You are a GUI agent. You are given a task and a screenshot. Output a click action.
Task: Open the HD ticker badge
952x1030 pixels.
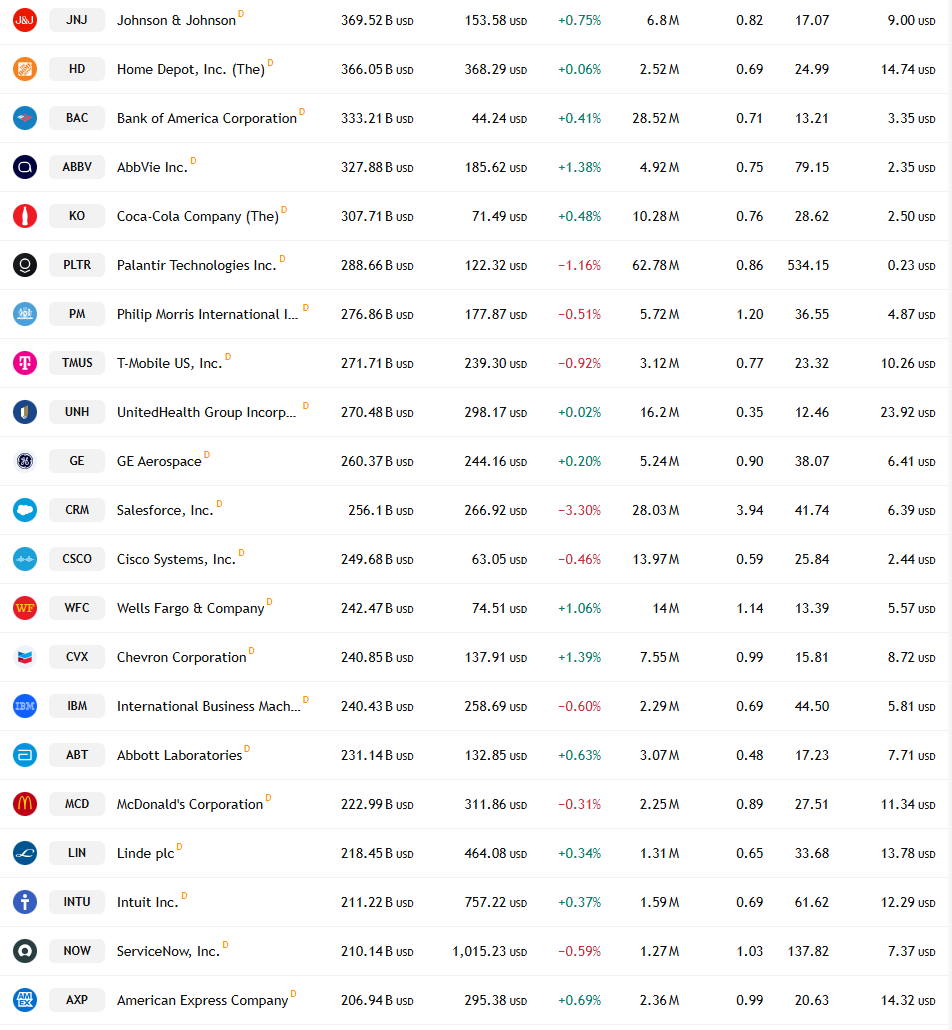(77, 69)
